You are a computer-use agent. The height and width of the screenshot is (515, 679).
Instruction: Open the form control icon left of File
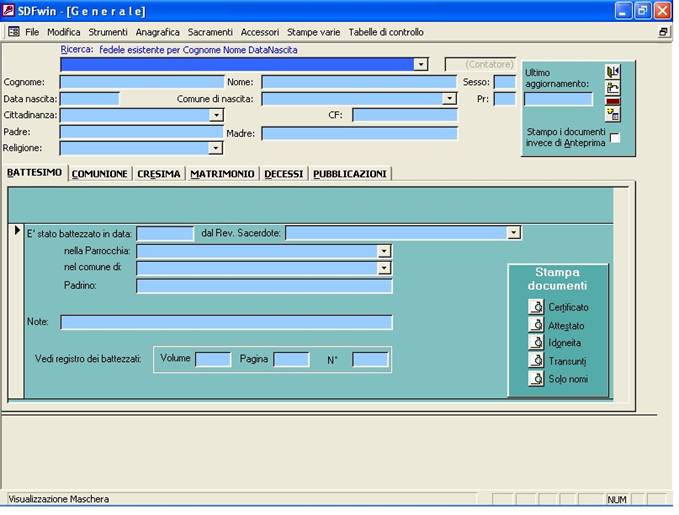point(14,32)
